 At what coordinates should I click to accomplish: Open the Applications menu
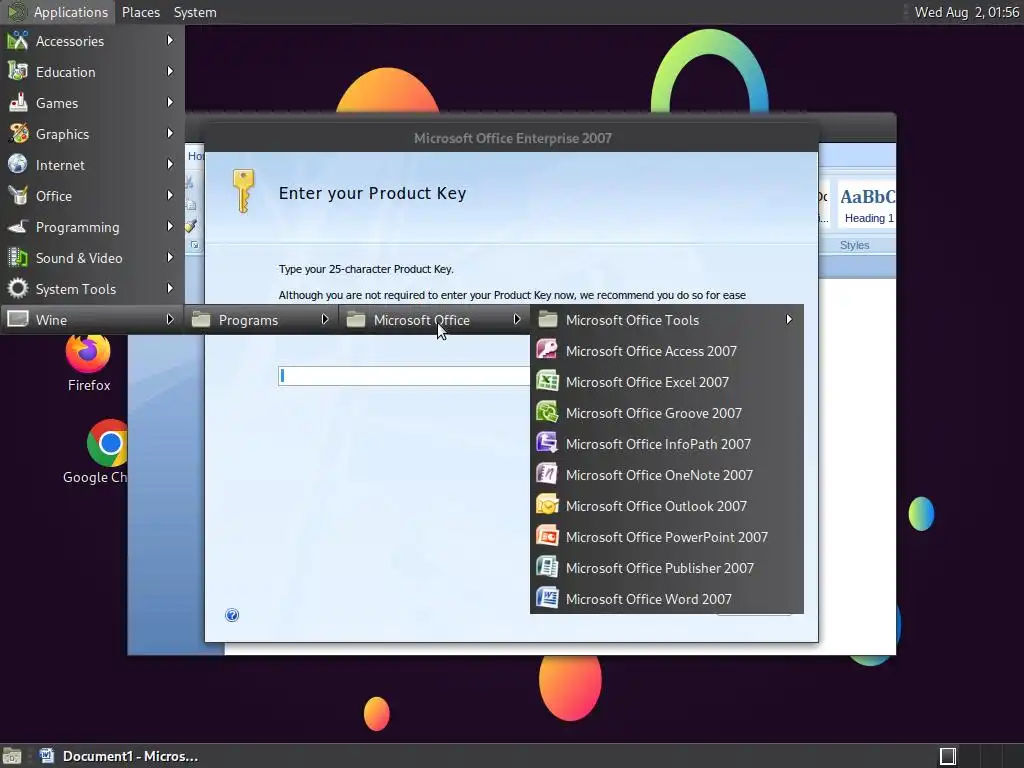[x=58, y=12]
